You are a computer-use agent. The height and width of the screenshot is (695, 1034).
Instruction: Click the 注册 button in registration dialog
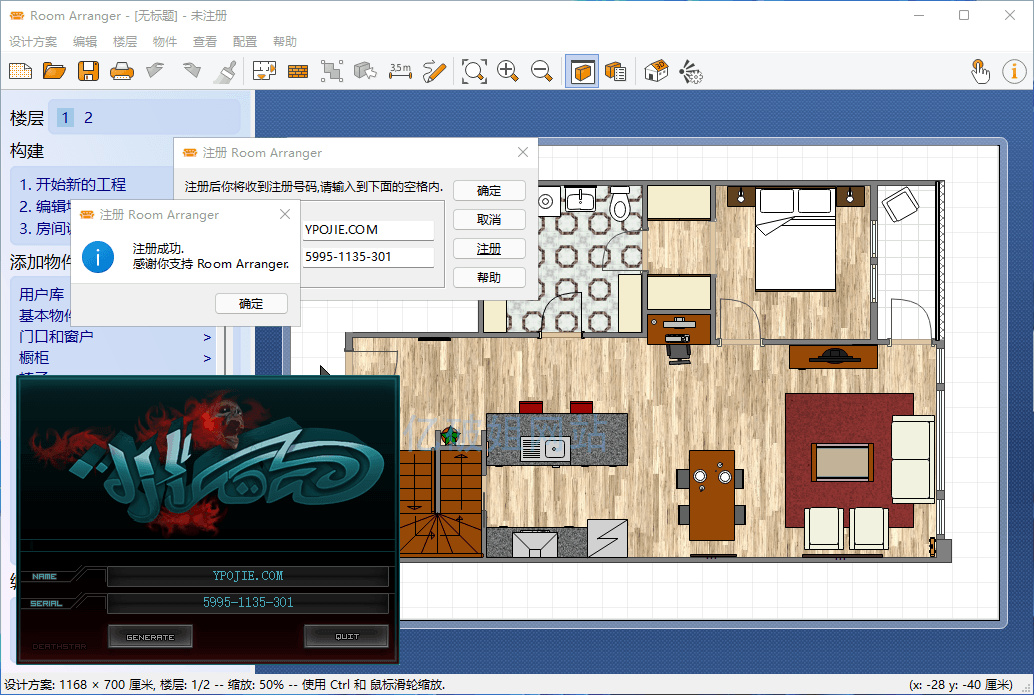(x=489, y=248)
